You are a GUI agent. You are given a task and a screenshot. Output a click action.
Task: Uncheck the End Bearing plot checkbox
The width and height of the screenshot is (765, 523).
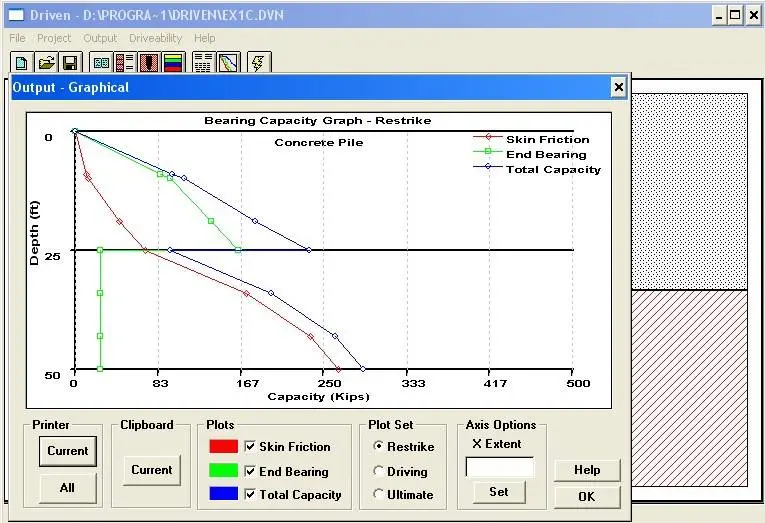(250, 471)
